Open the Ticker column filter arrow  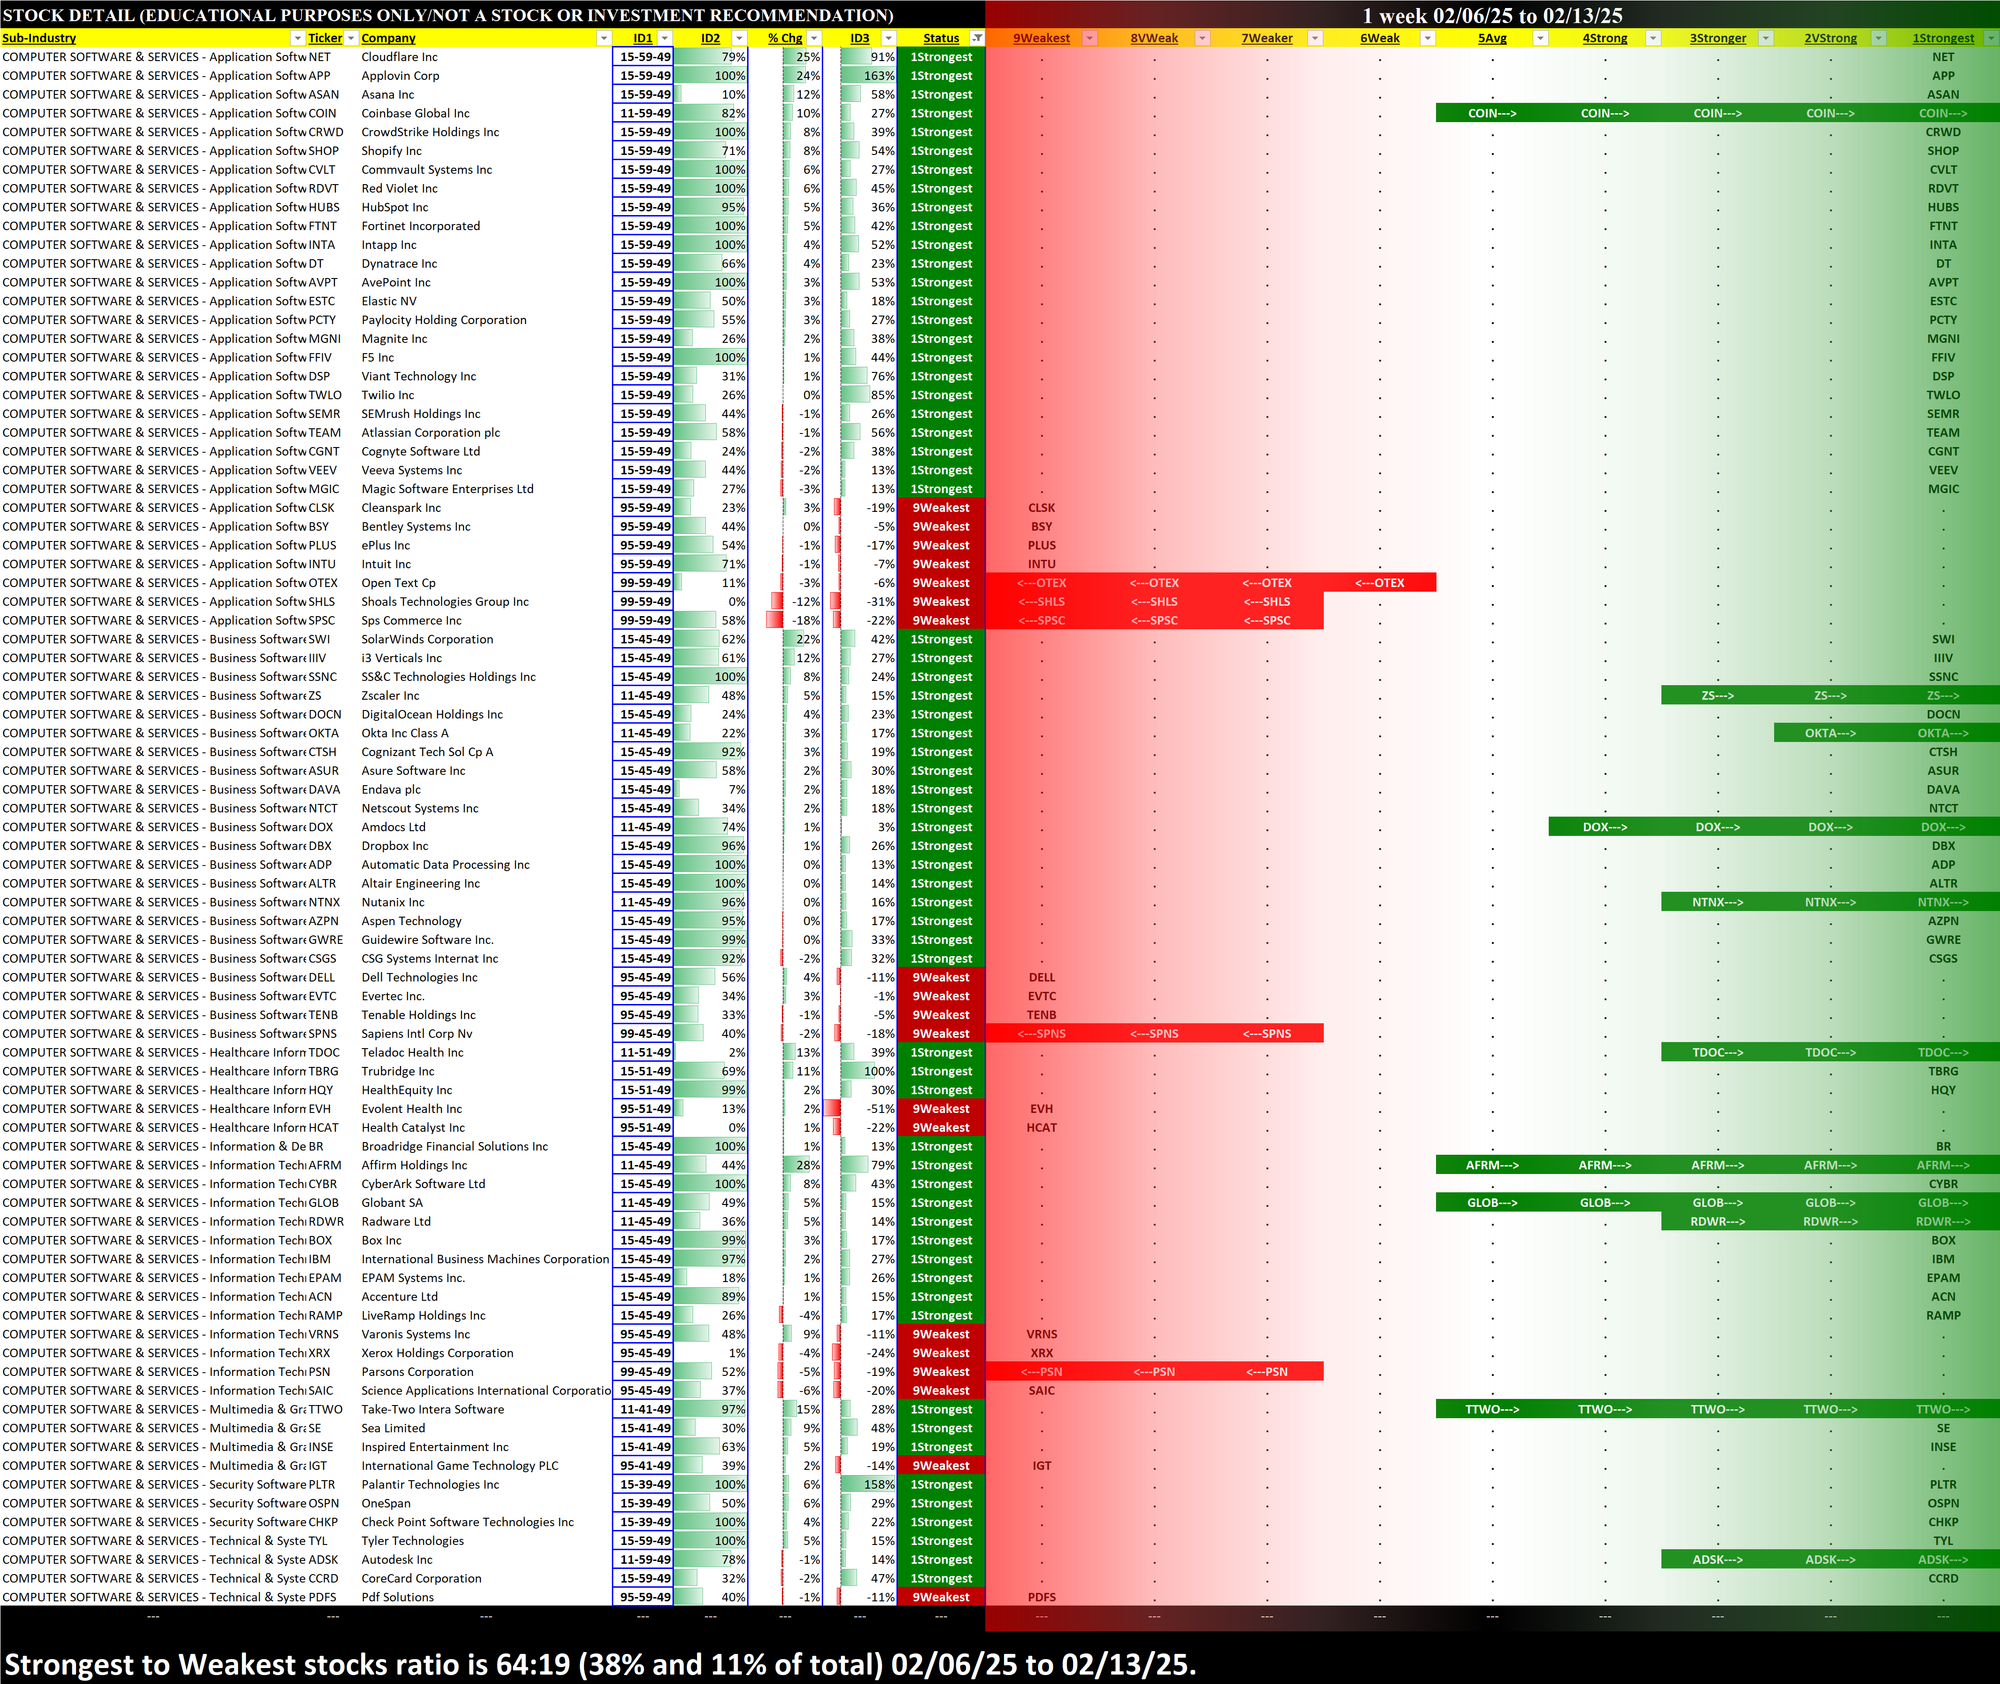(351, 38)
